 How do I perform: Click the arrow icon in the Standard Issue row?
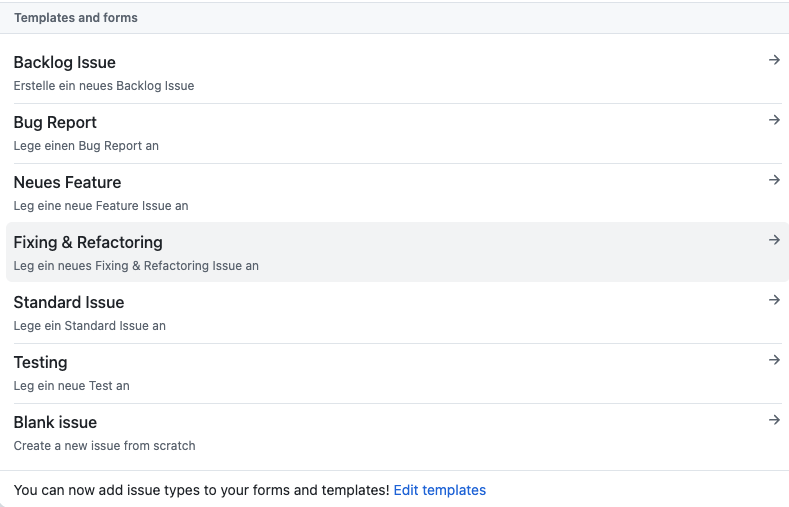[x=774, y=300]
